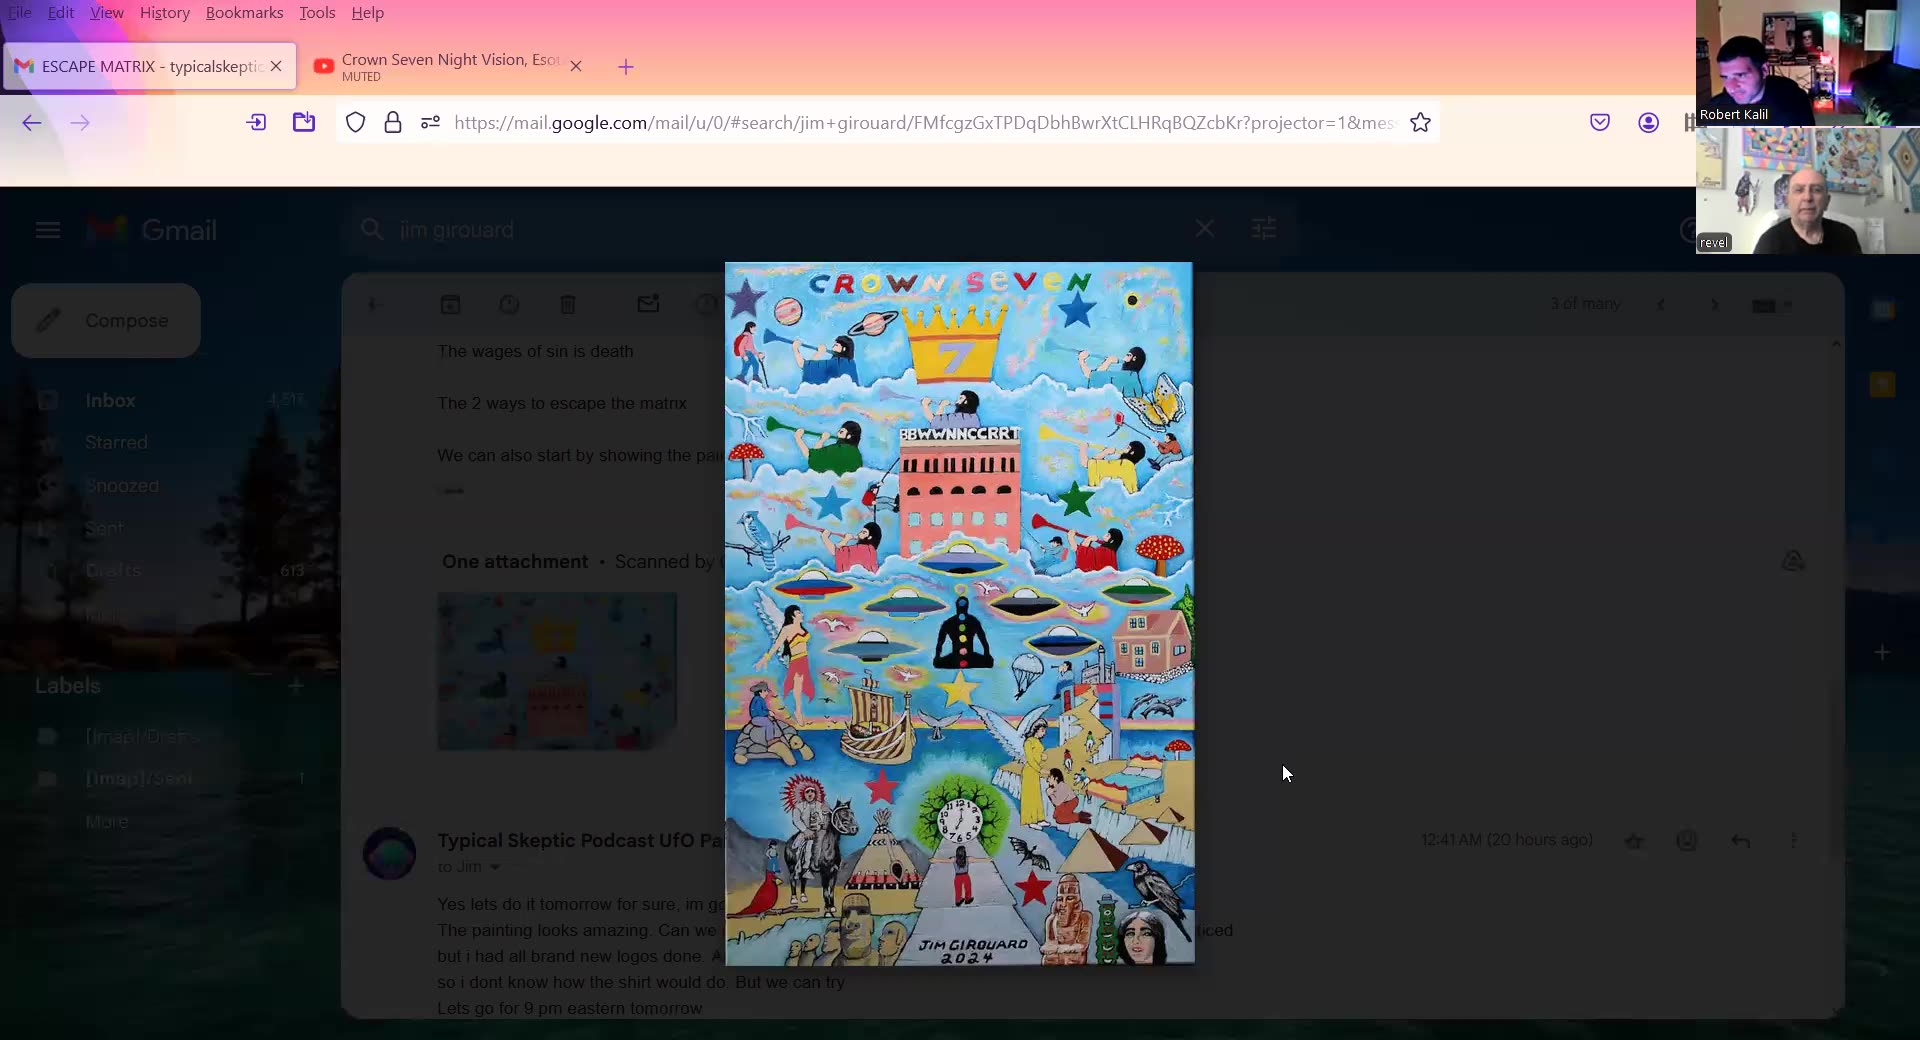Click the Gmail logo
Image resolution: width=1920 pixels, height=1040 pixels.
152,230
